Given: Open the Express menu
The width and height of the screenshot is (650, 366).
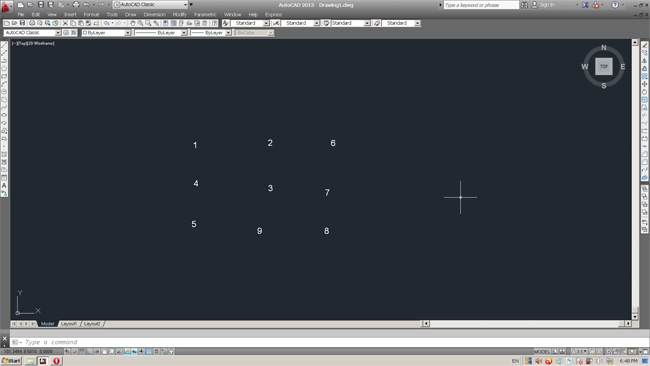Looking at the screenshot, I should coord(274,15).
